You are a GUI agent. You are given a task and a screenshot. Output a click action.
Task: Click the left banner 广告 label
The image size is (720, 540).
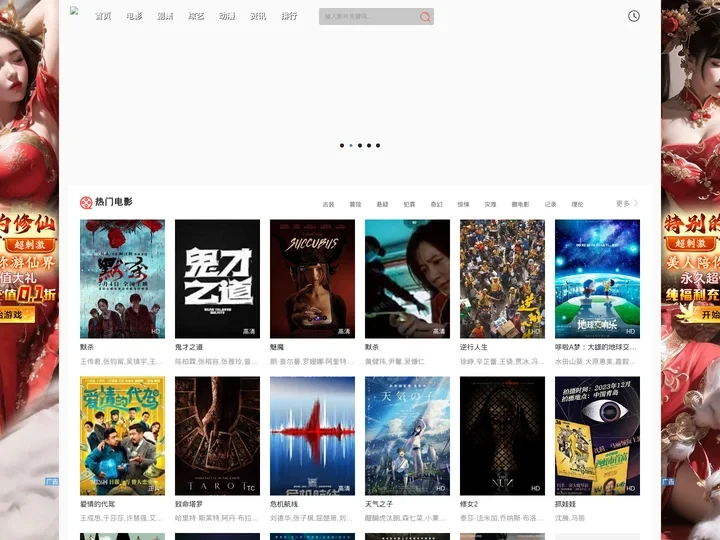pyautogui.click(x=52, y=482)
